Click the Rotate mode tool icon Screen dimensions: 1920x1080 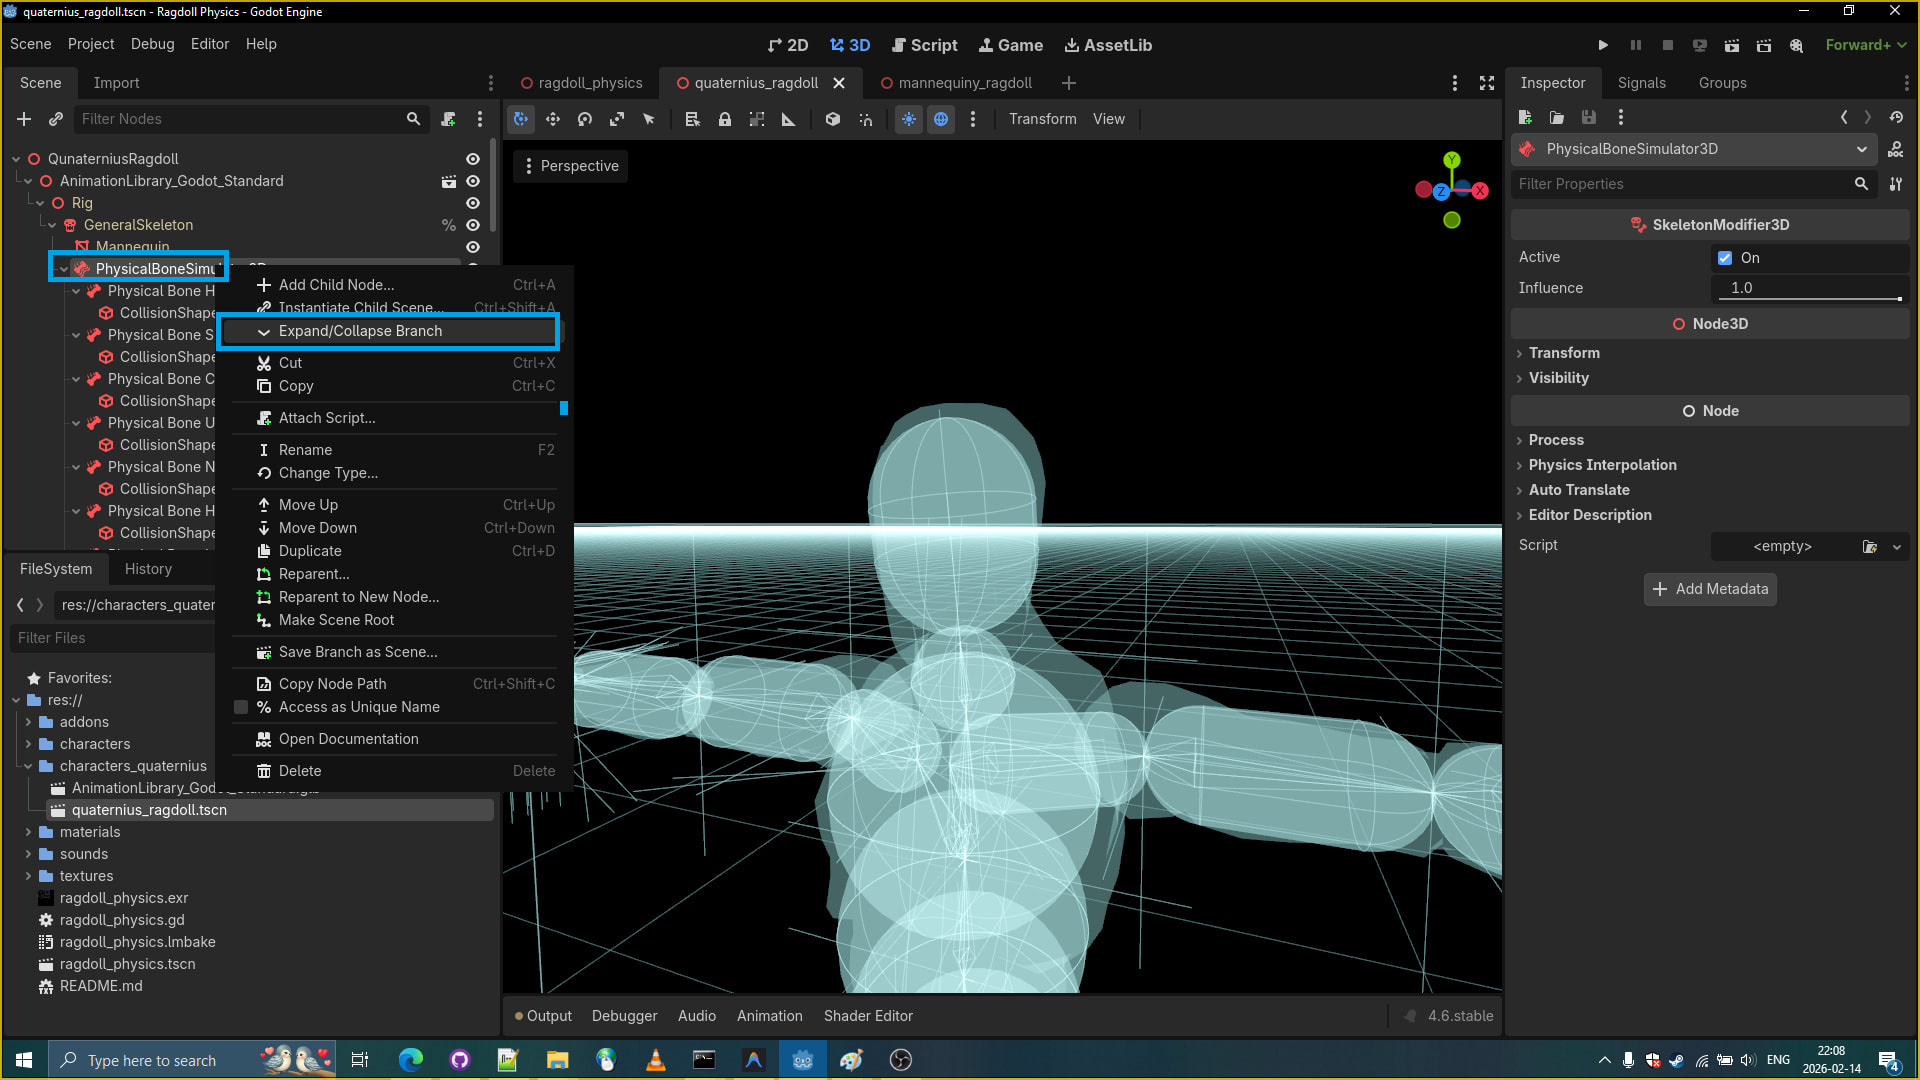(x=585, y=119)
